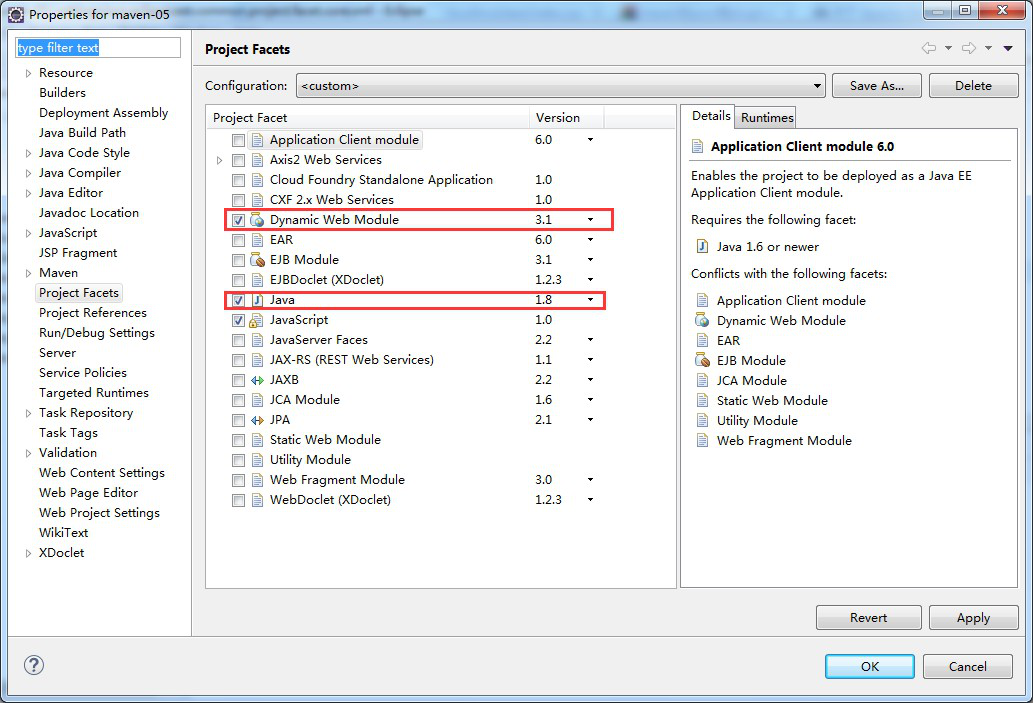Uncheck the Java facet checkbox
1033x703 pixels.
(x=238, y=301)
